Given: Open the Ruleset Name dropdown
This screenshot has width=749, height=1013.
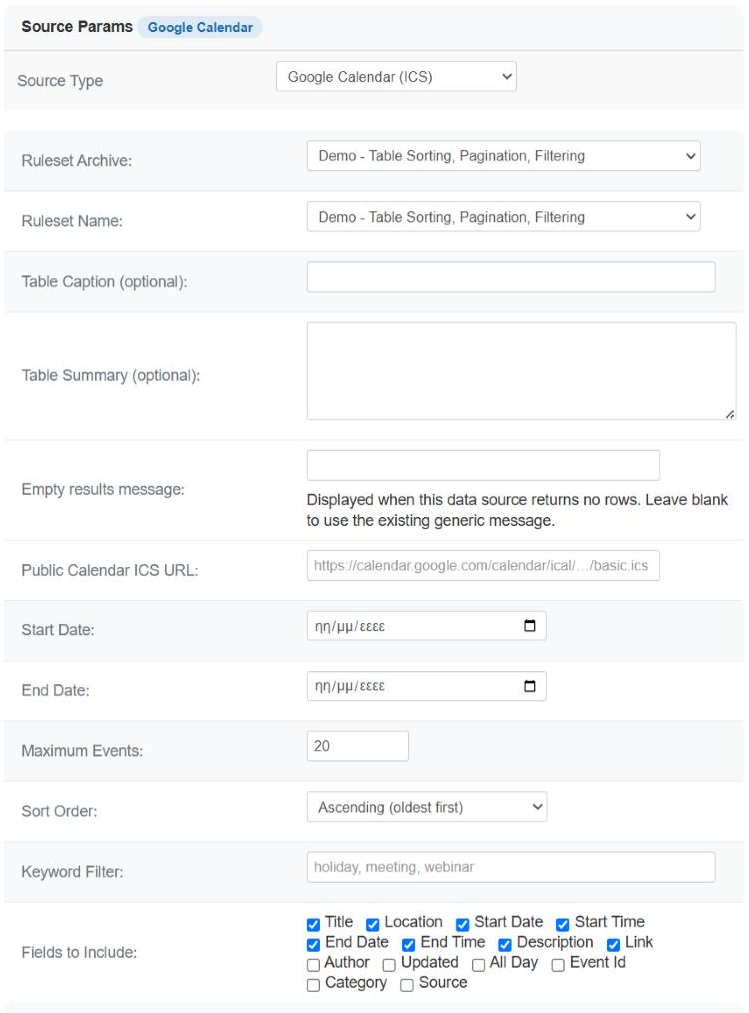Looking at the screenshot, I should click(503, 217).
